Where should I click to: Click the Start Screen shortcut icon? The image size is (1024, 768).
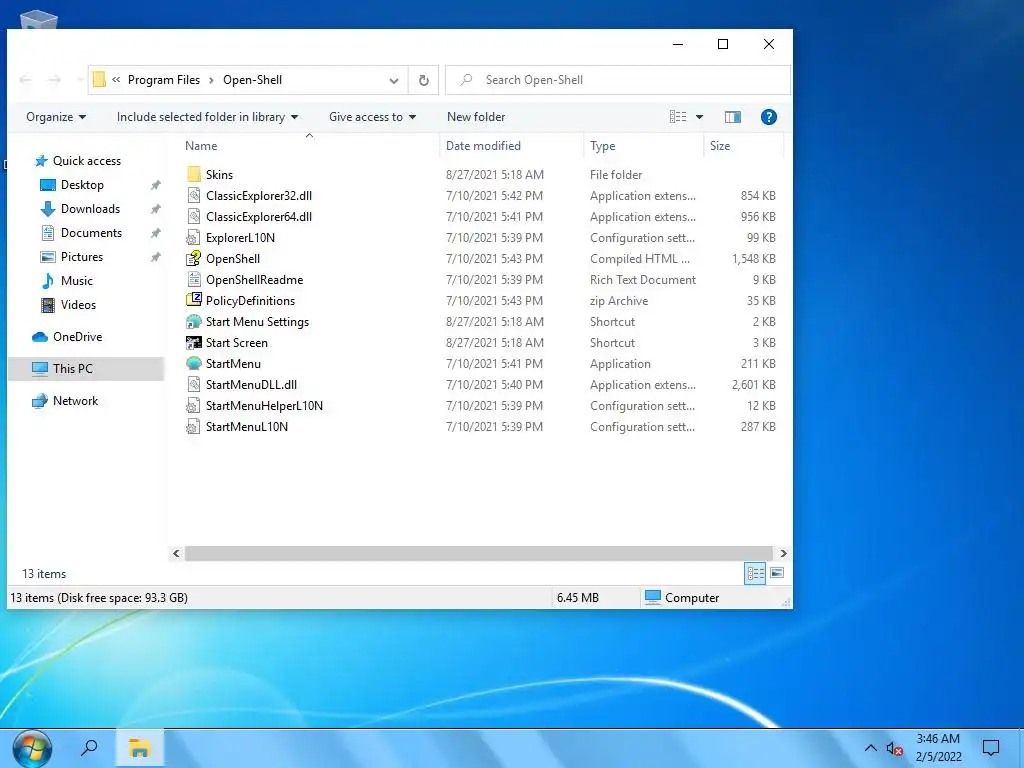tap(193, 342)
